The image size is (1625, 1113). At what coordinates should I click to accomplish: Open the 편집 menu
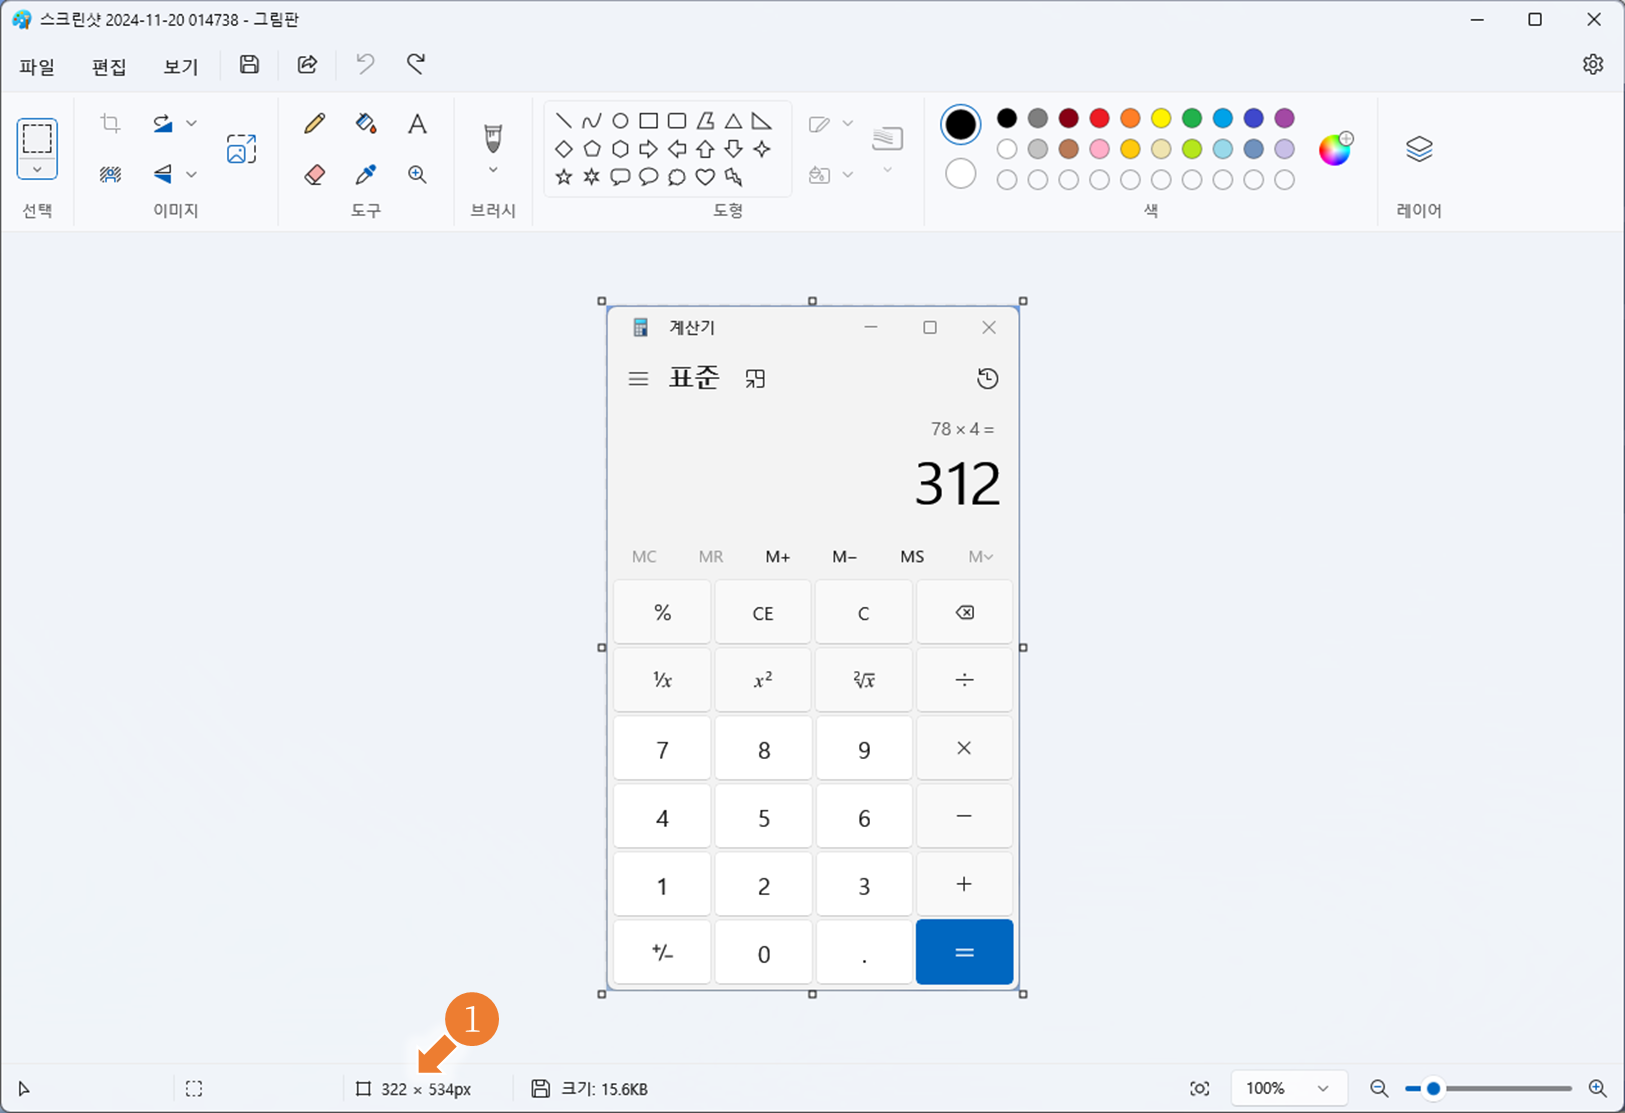(x=109, y=67)
